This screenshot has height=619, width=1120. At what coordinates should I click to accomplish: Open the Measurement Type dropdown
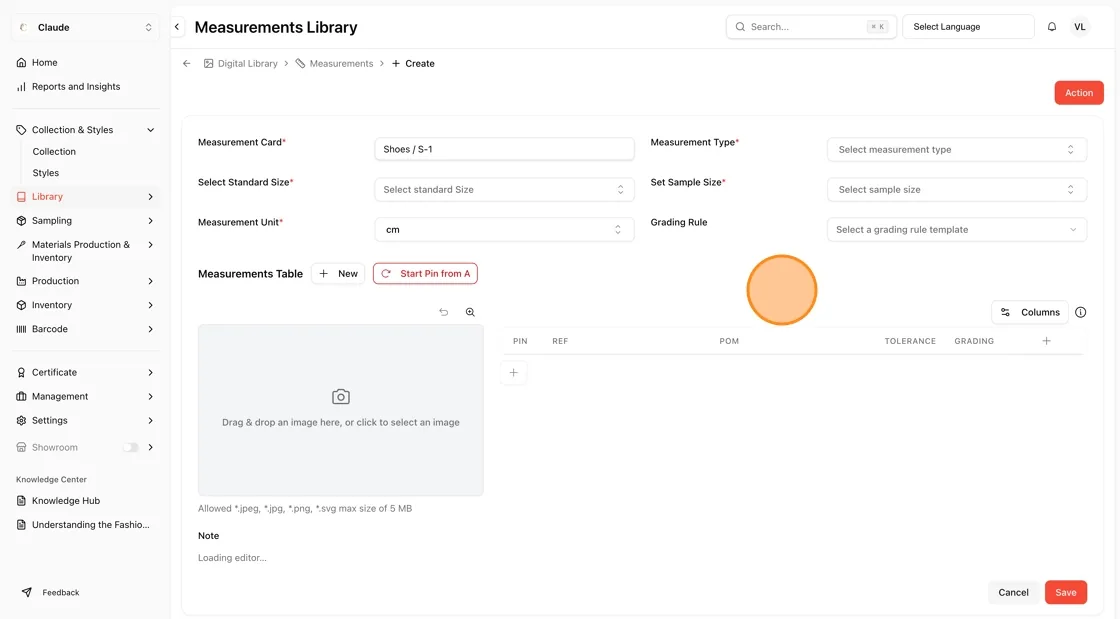[x=956, y=150]
